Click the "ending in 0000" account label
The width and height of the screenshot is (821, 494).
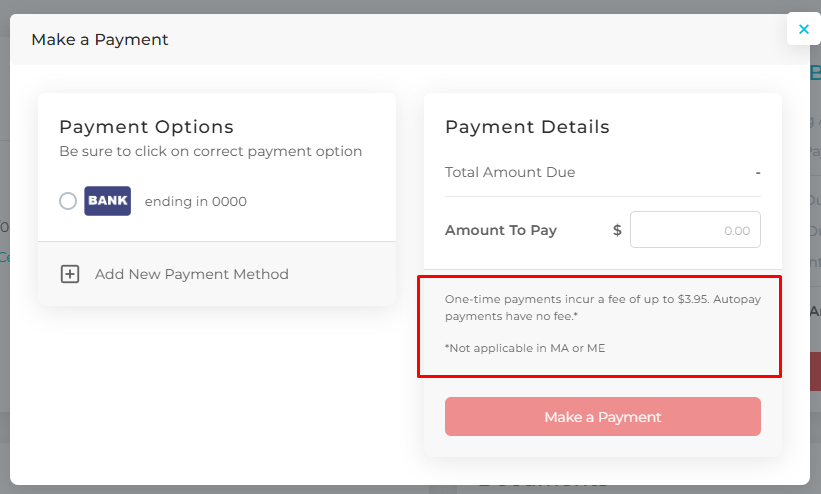(x=195, y=201)
